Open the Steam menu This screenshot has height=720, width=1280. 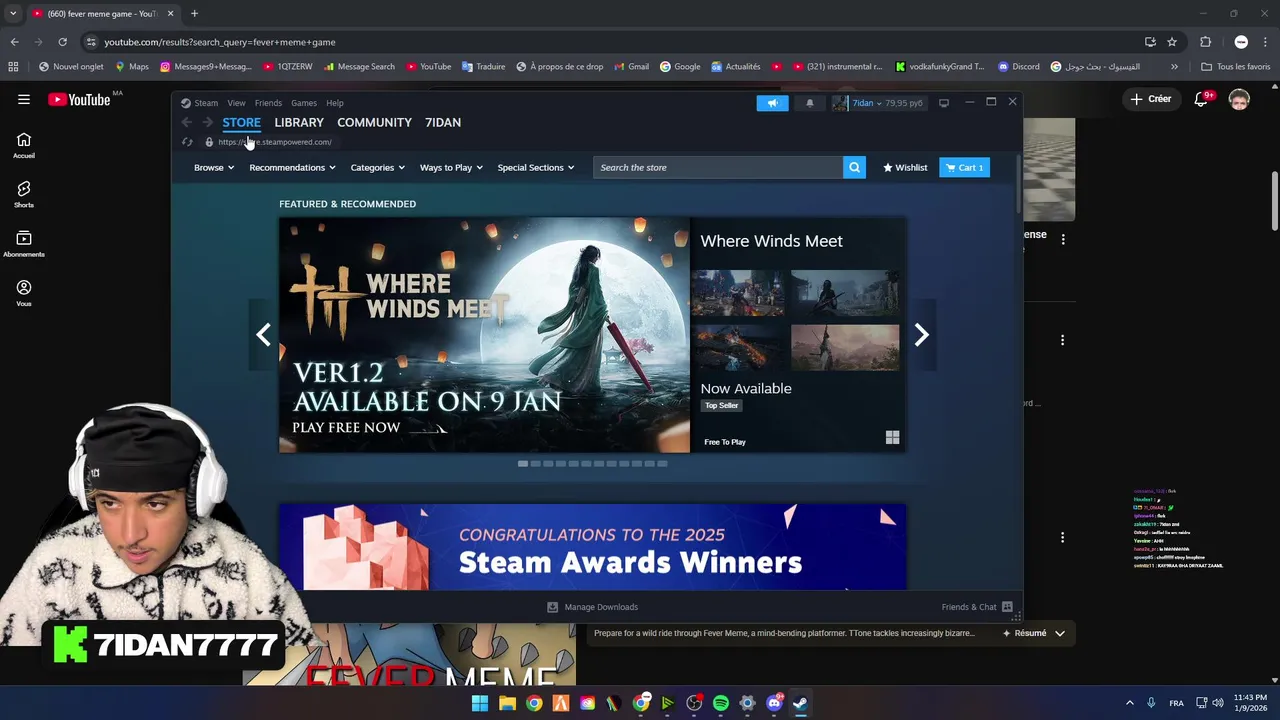coord(200,103)
